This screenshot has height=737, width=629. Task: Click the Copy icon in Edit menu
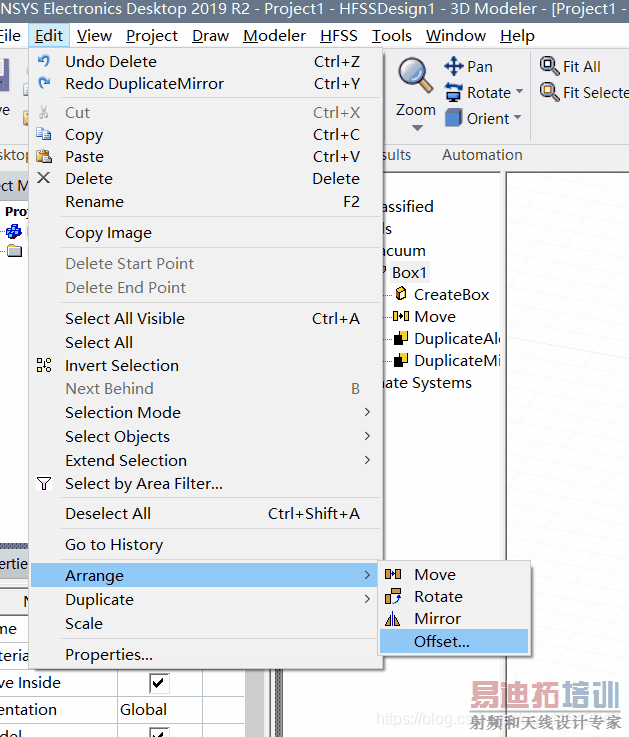pyautogui.click(x=44, y=134)
